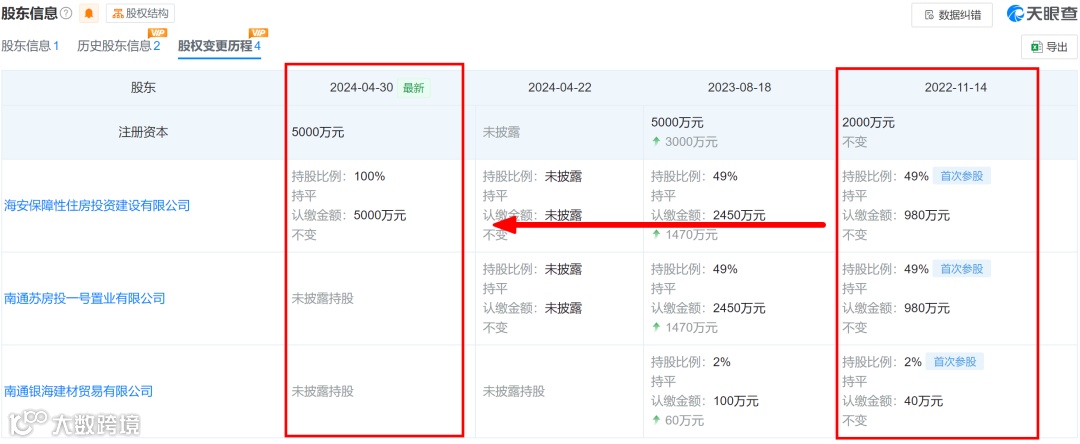Click the 2024-04-30 date column header
This screenshot has width=1080, height=444.
point(362,87)
